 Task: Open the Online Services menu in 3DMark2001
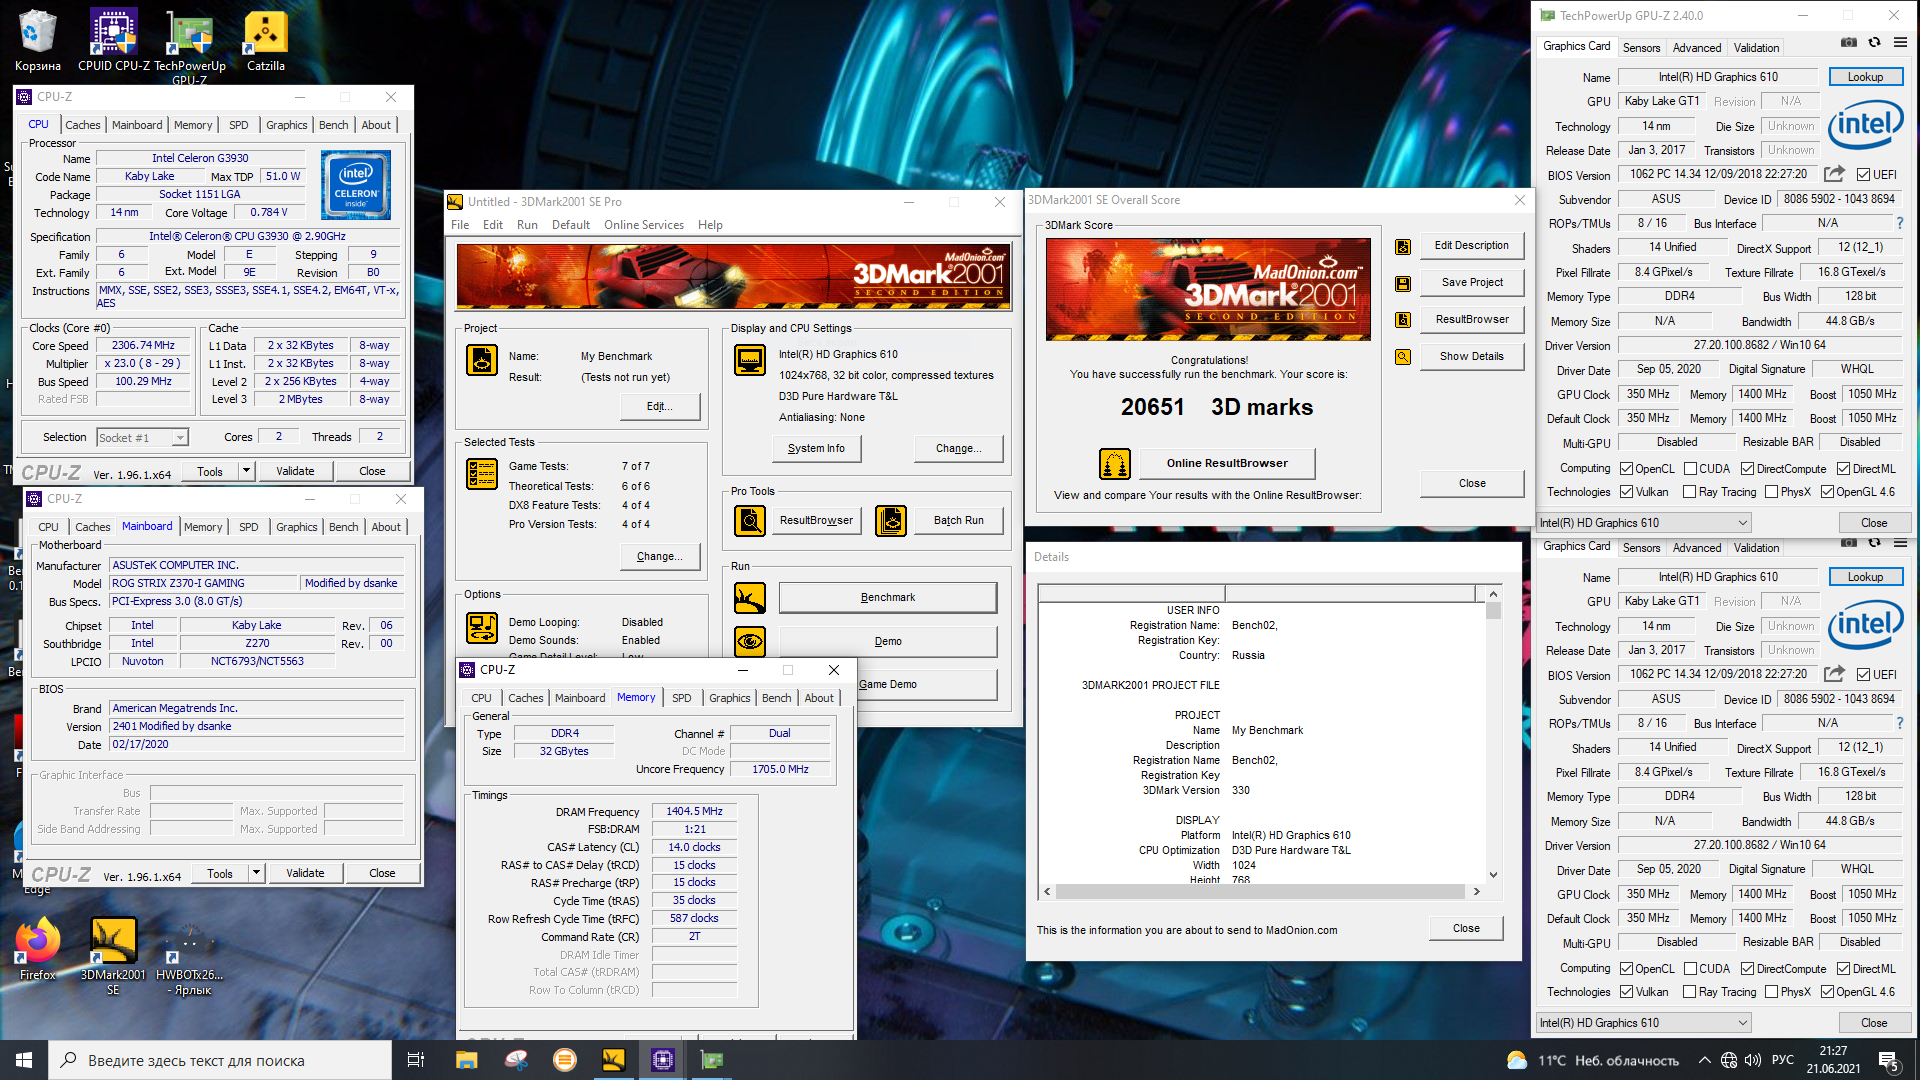[x=644, y=225]
